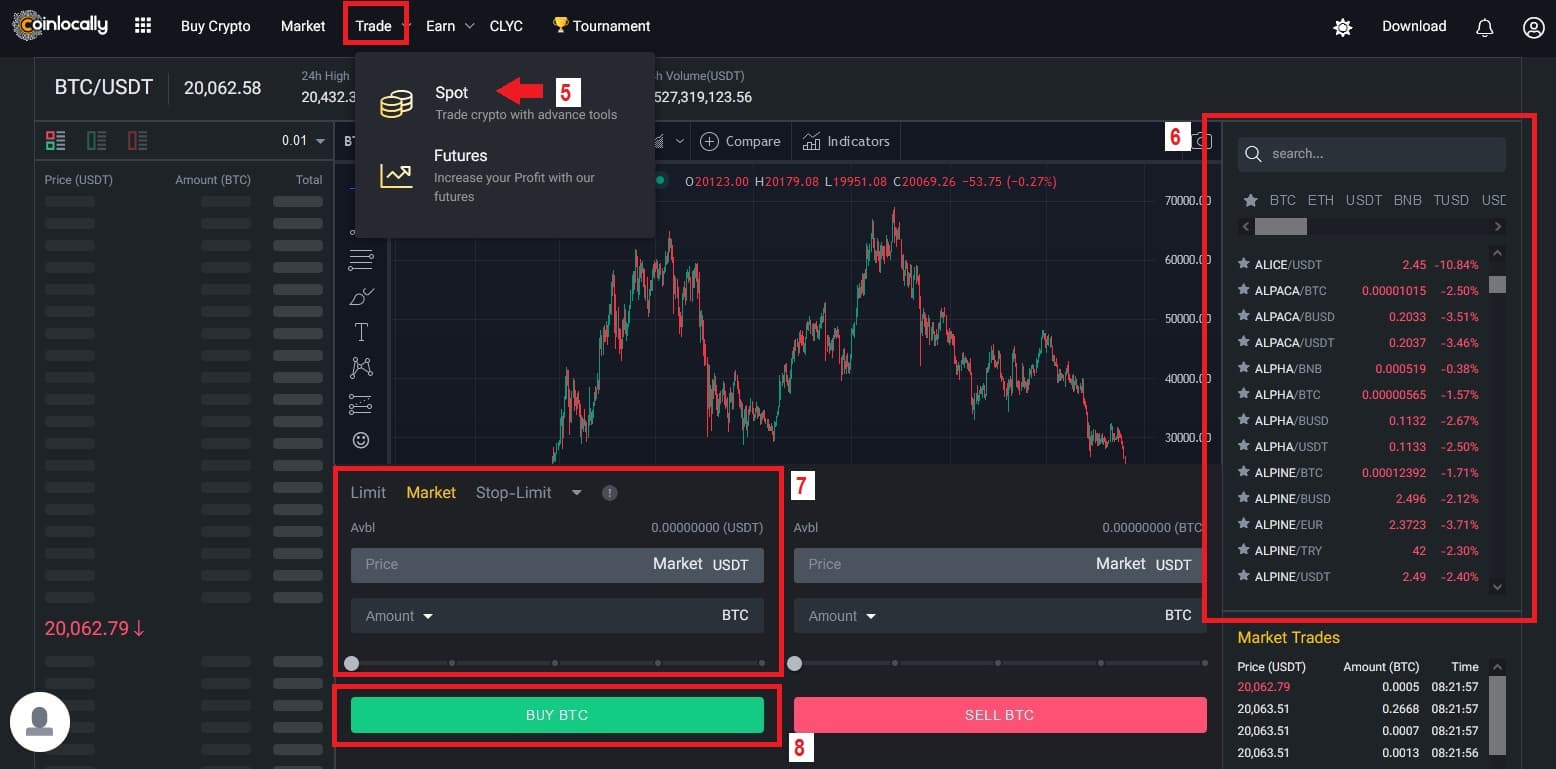Viewport: 1556px width, 769px height.
Task: Open the Stop-Limit order type dropdown arrow
Action: point(576,493)
